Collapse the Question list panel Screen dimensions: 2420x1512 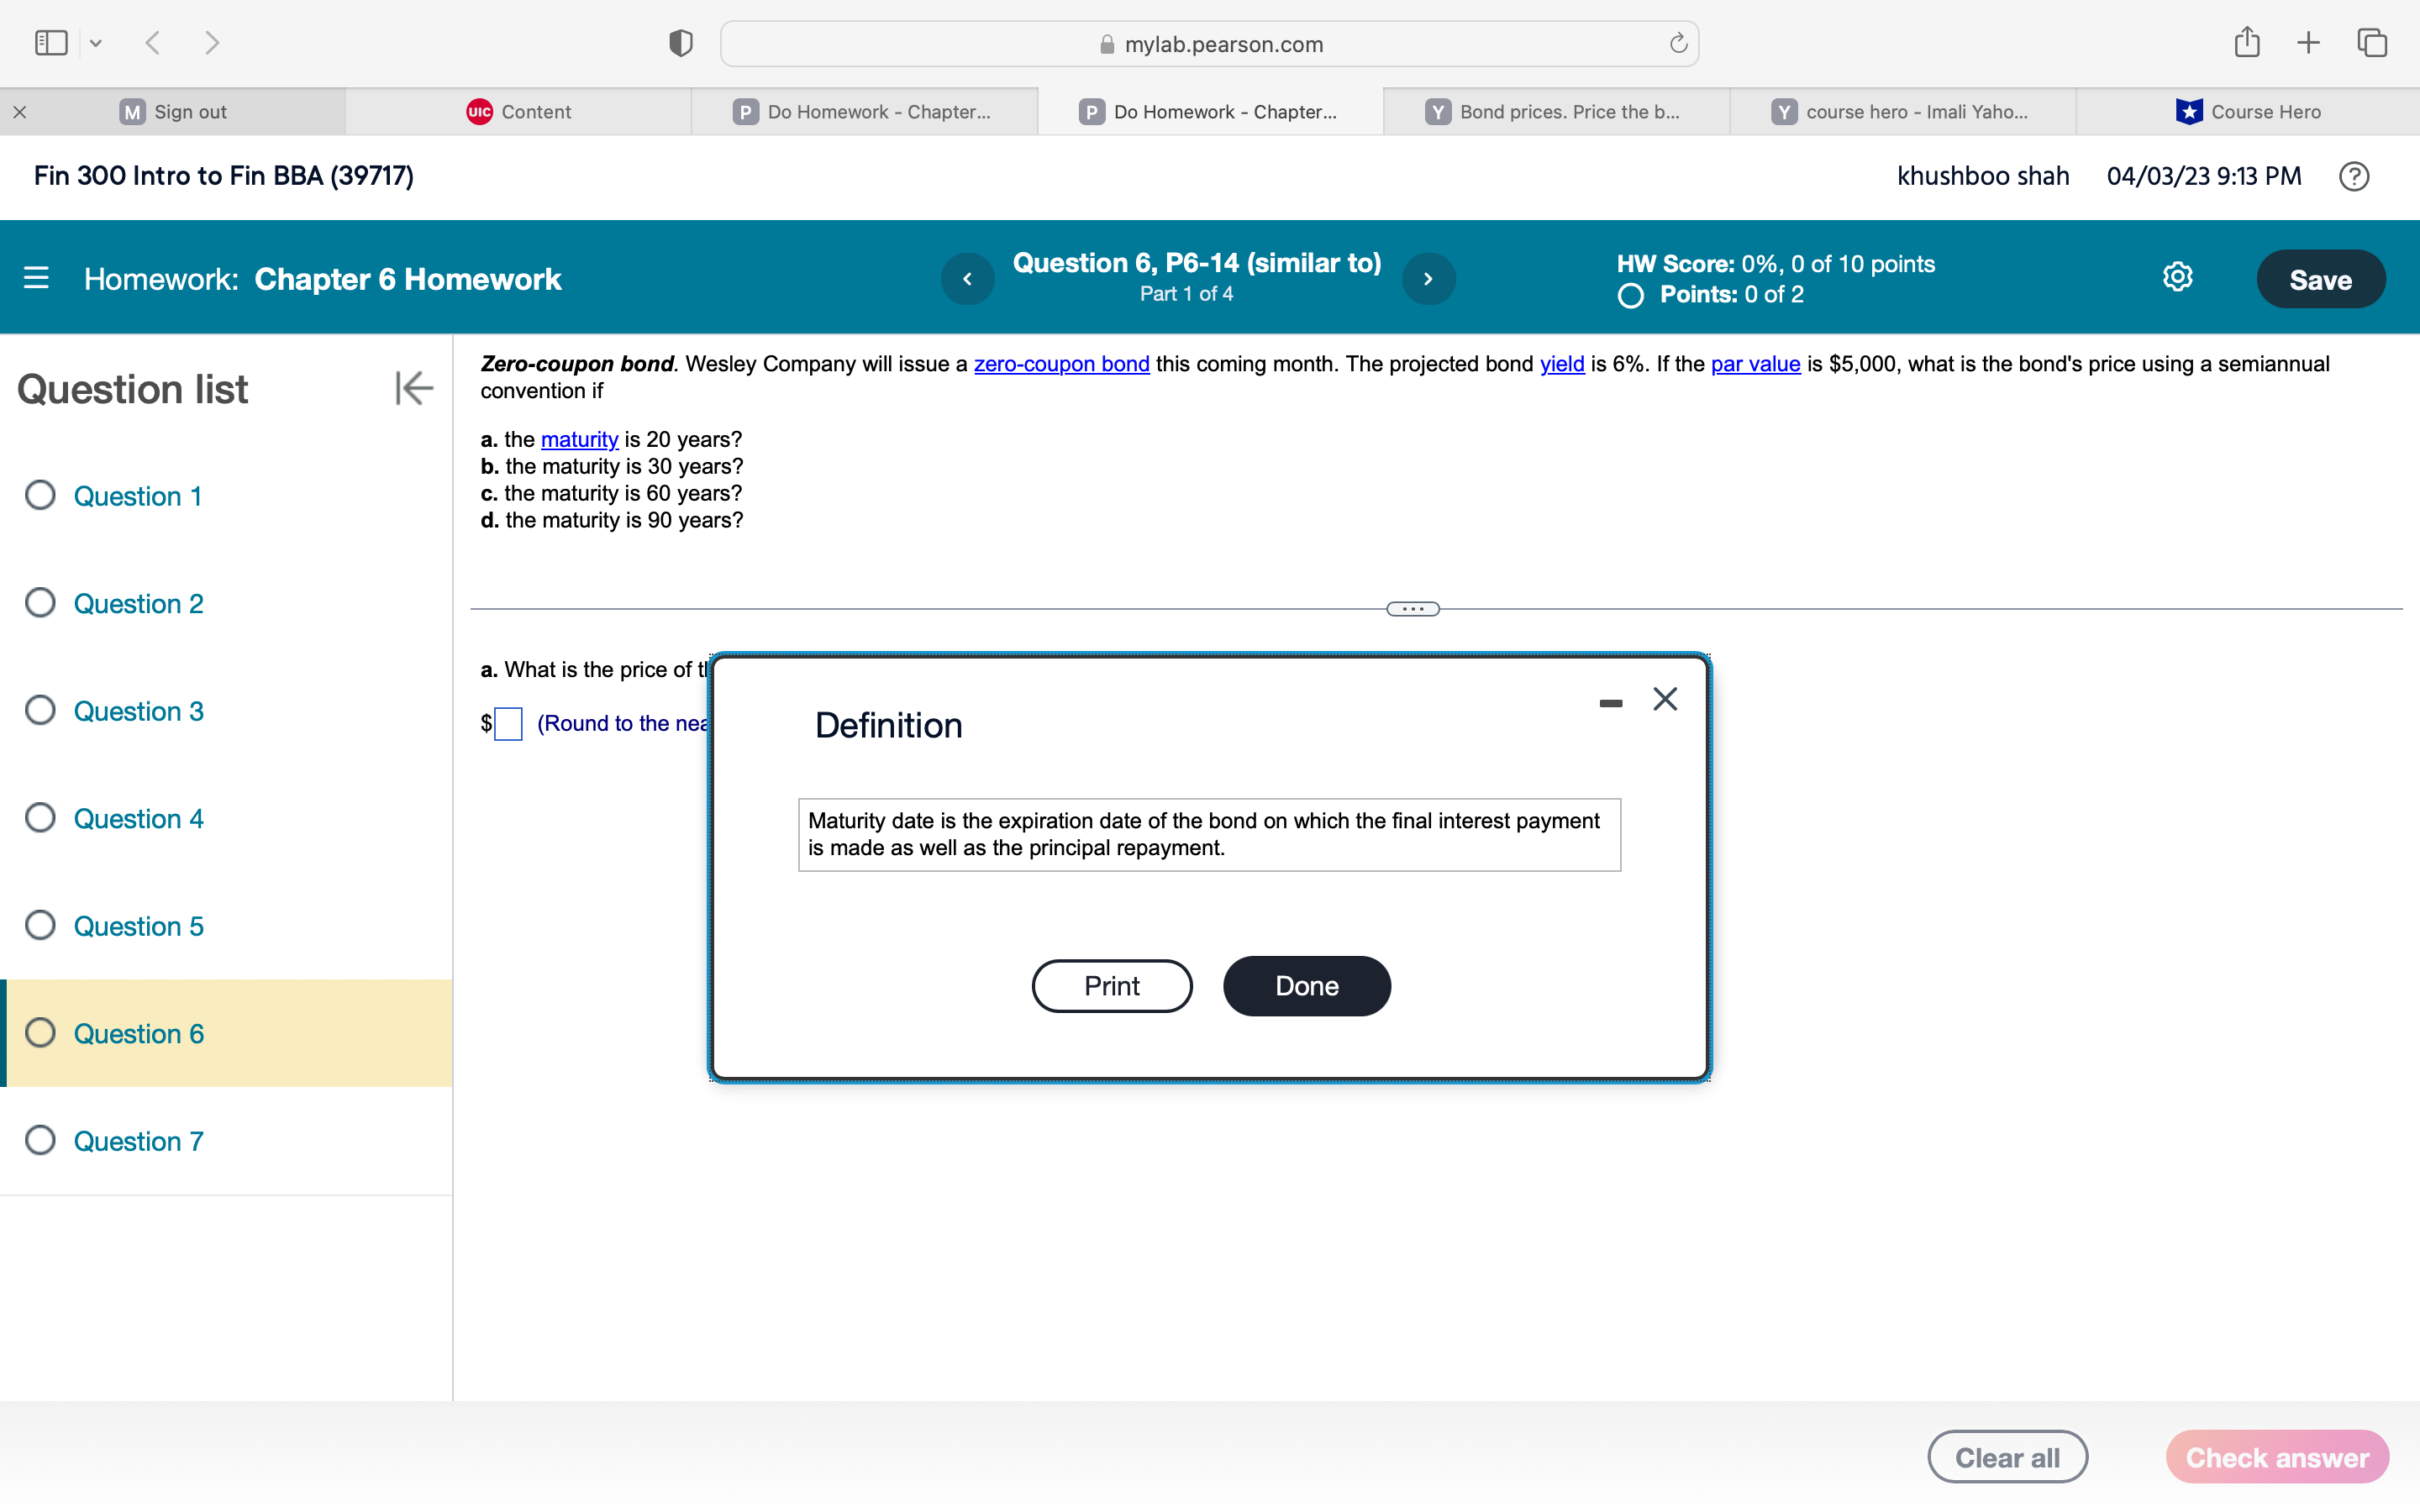[412, 389]
